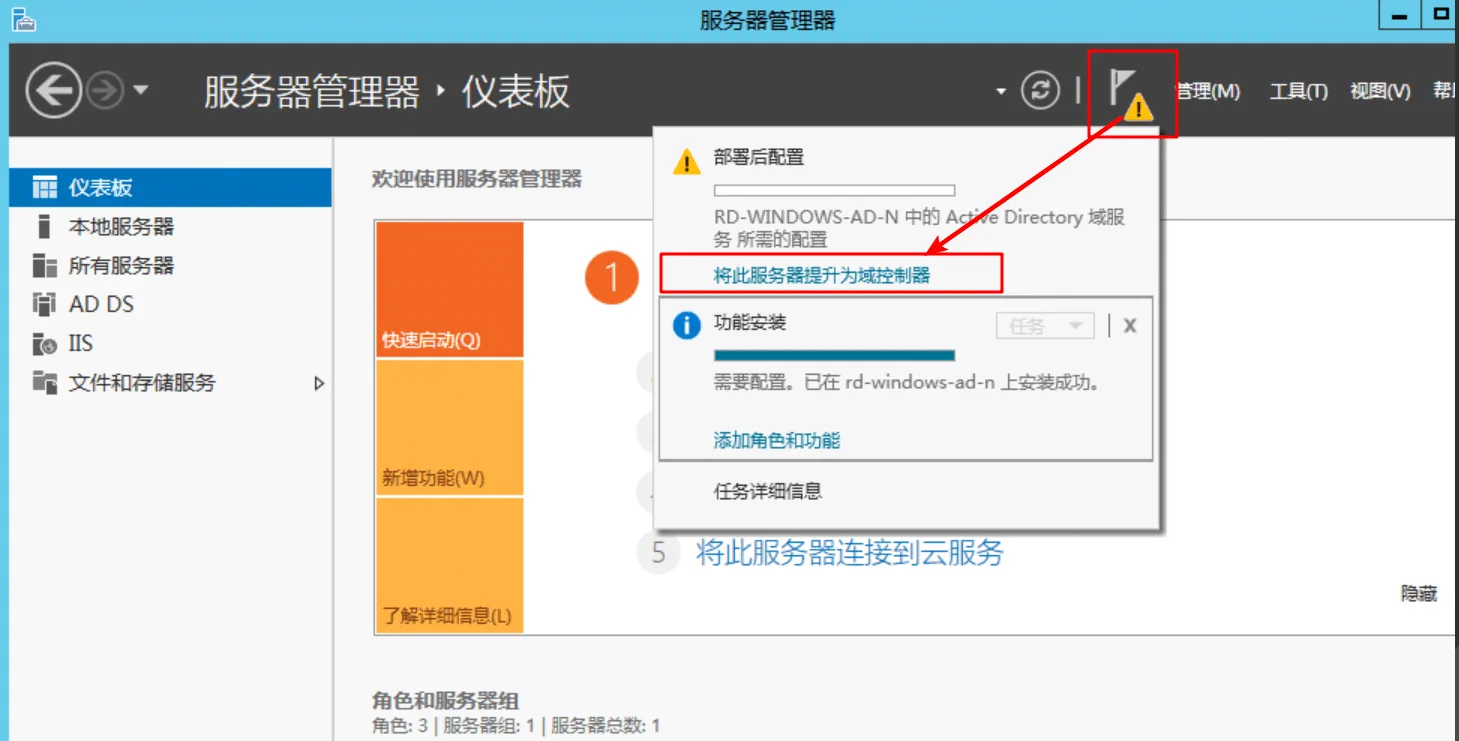Screen dimensions: 1459x741
Task: Click 将此服务器提升为域控制器 link
Action: click(x=822, y=275)
